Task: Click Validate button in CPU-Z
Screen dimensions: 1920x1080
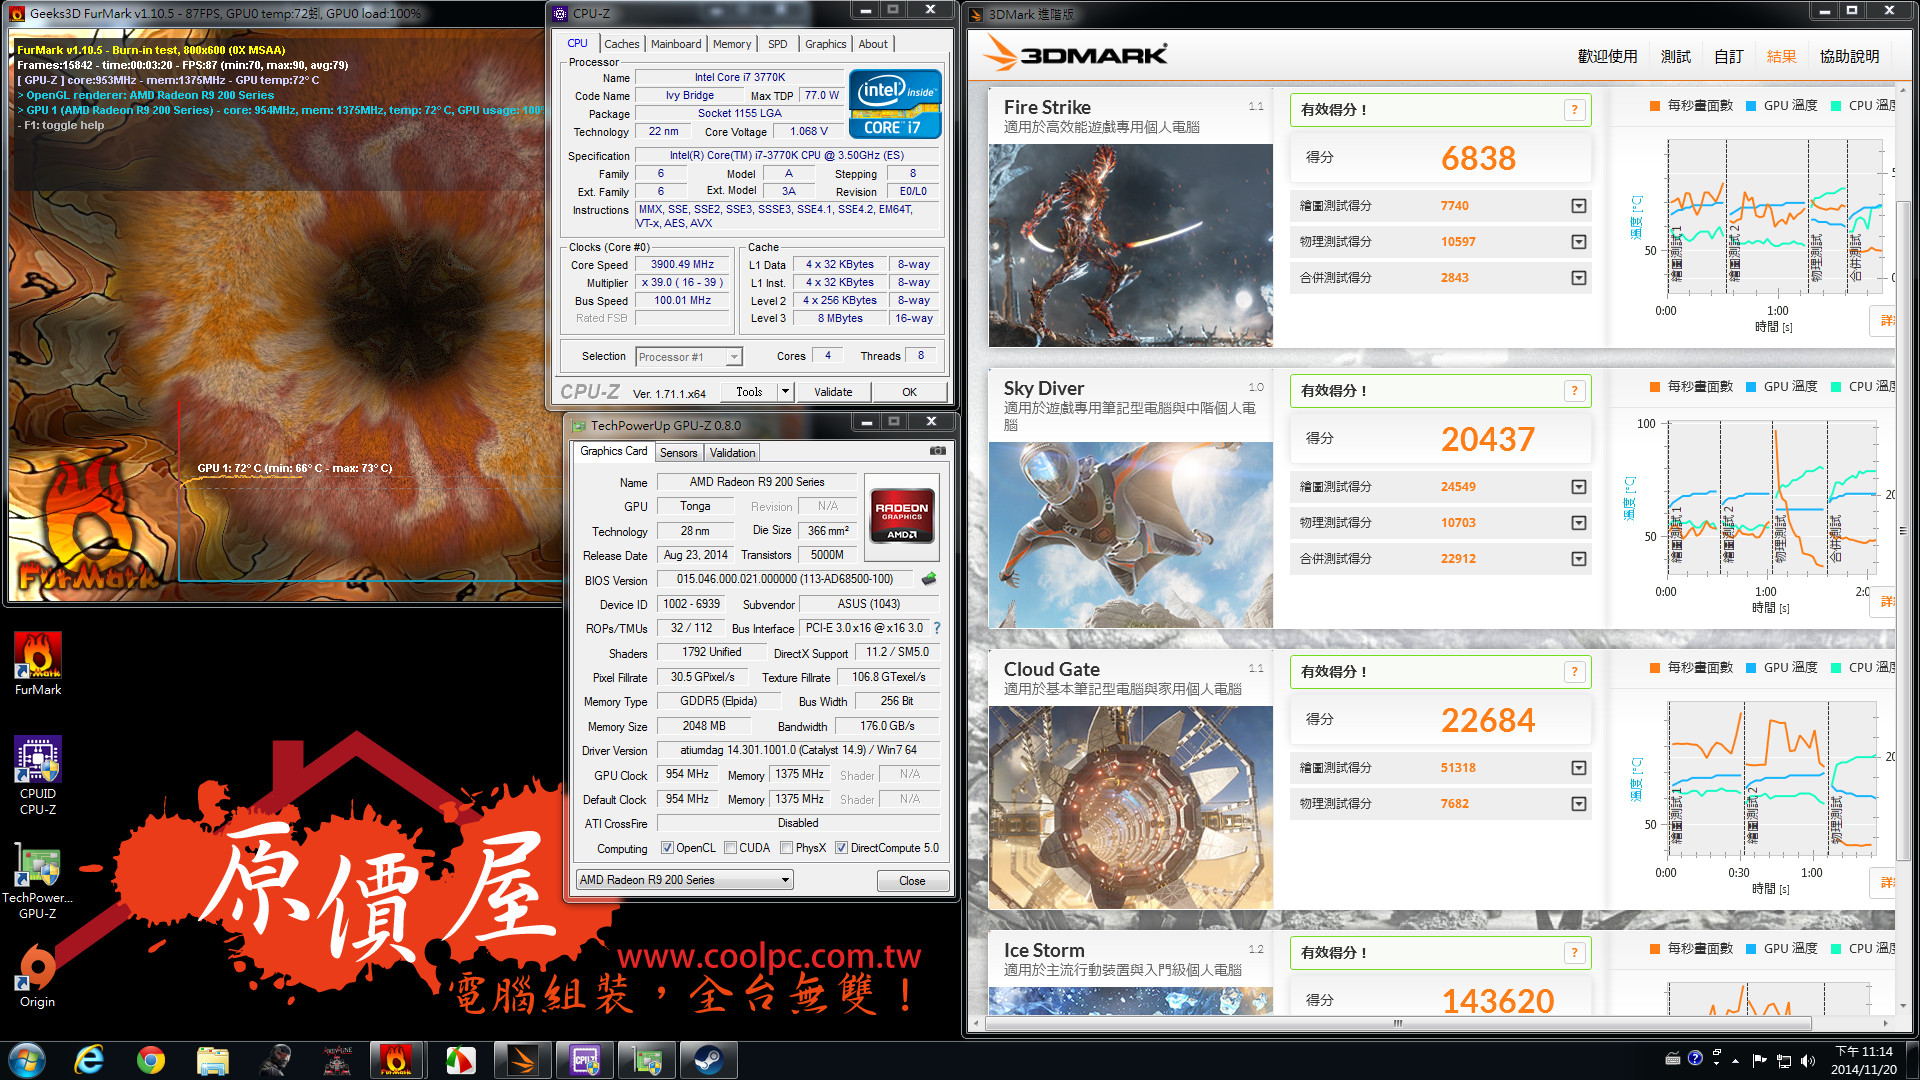Action: click(833, 392)
